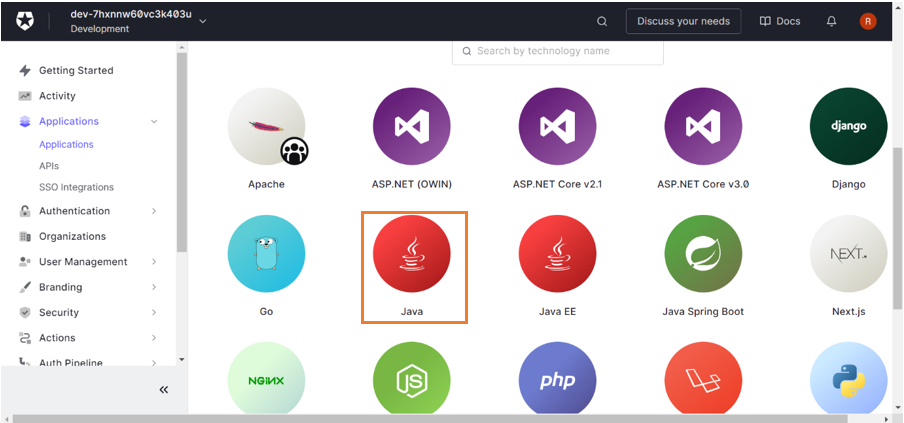Viewport: 904px width, 423px height.
Task: Open APIs in the sidebar
Action: [49, 166]
